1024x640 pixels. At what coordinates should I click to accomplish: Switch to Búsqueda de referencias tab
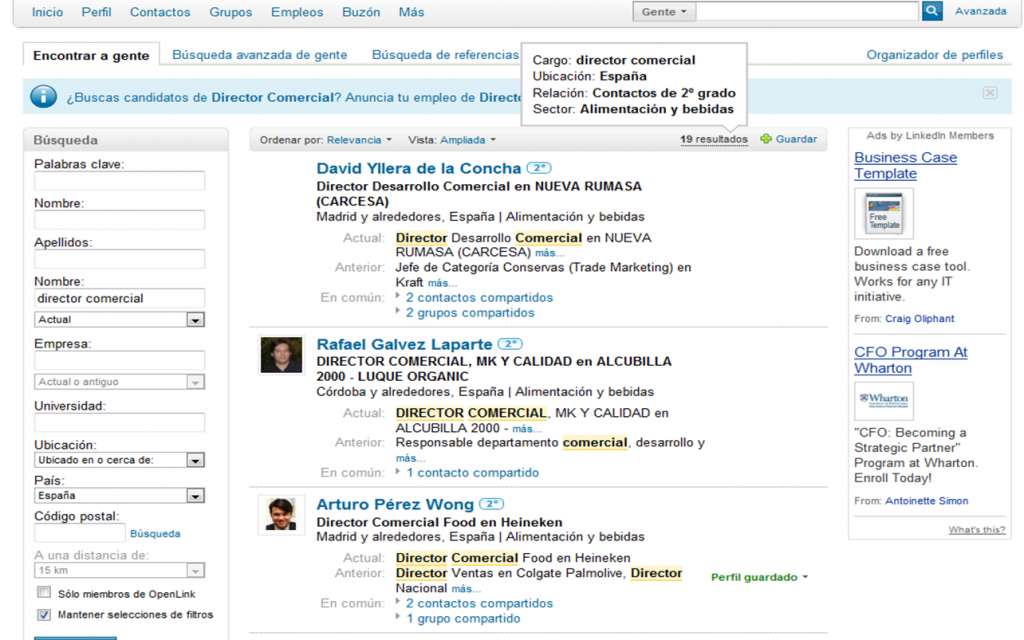point(445,55)
